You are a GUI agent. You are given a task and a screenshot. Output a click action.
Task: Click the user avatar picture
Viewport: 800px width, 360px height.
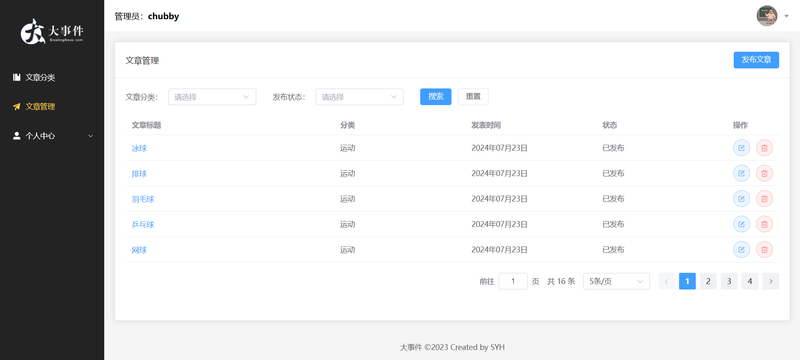click(766, 16)
